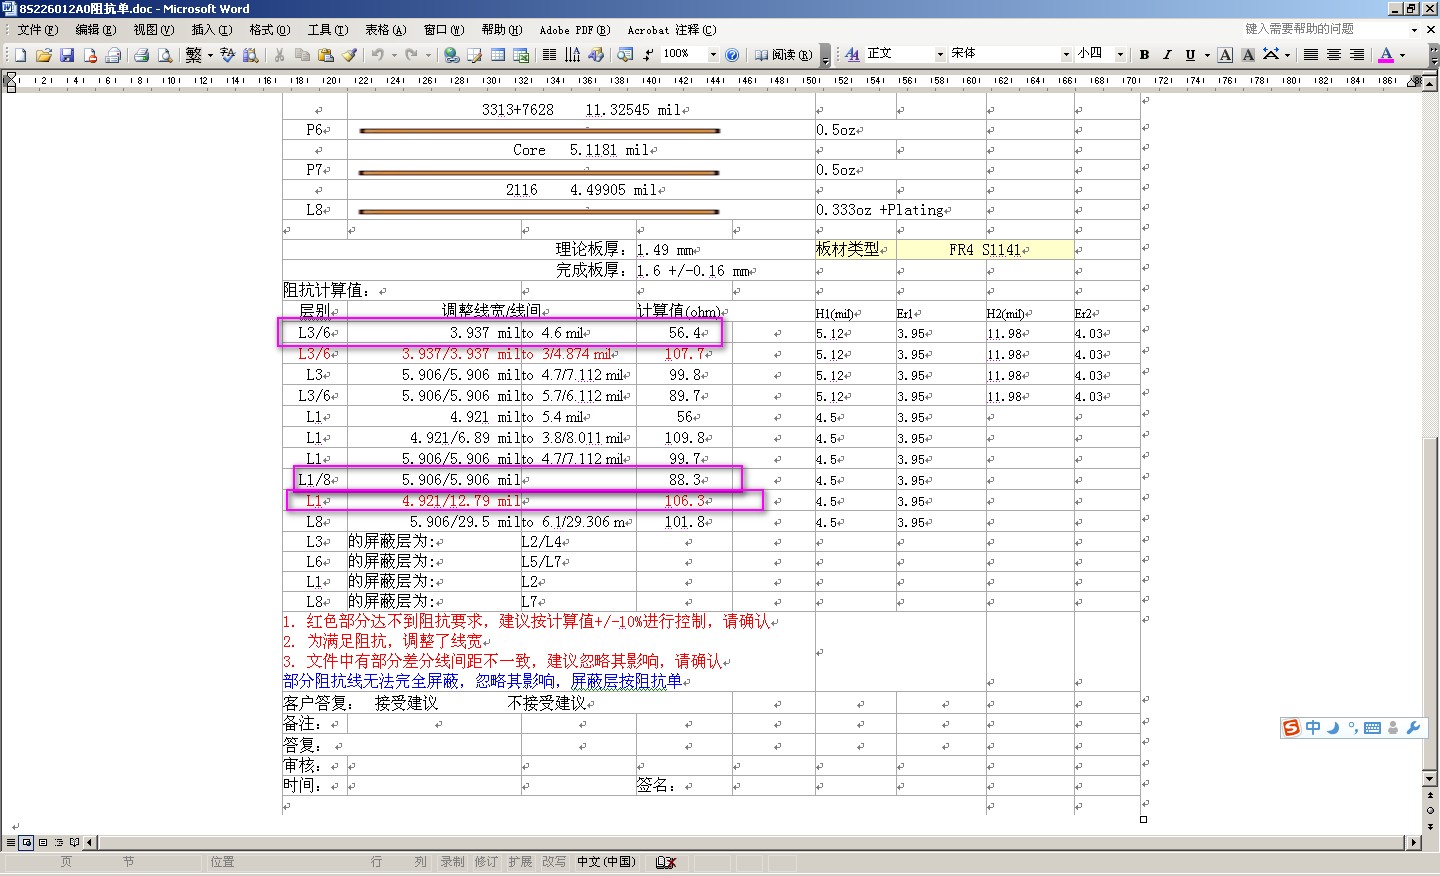The image size is (1440, 876).
Task: Open a file with the folder icon
Action: (43, 55)
